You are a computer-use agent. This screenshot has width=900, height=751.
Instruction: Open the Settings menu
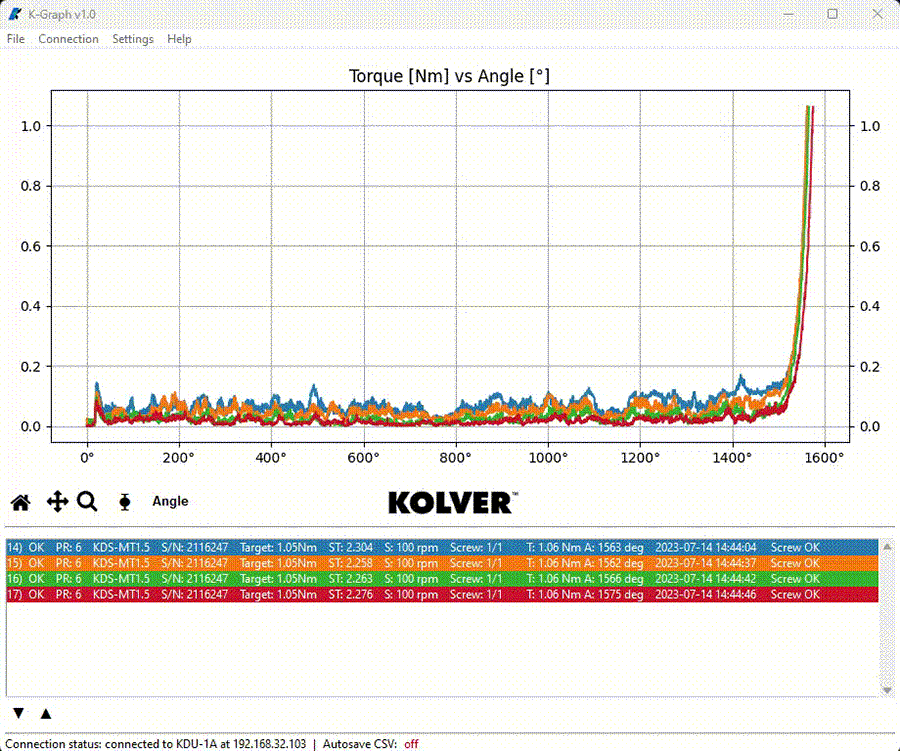pyautogui.click(x=133, y=39)
